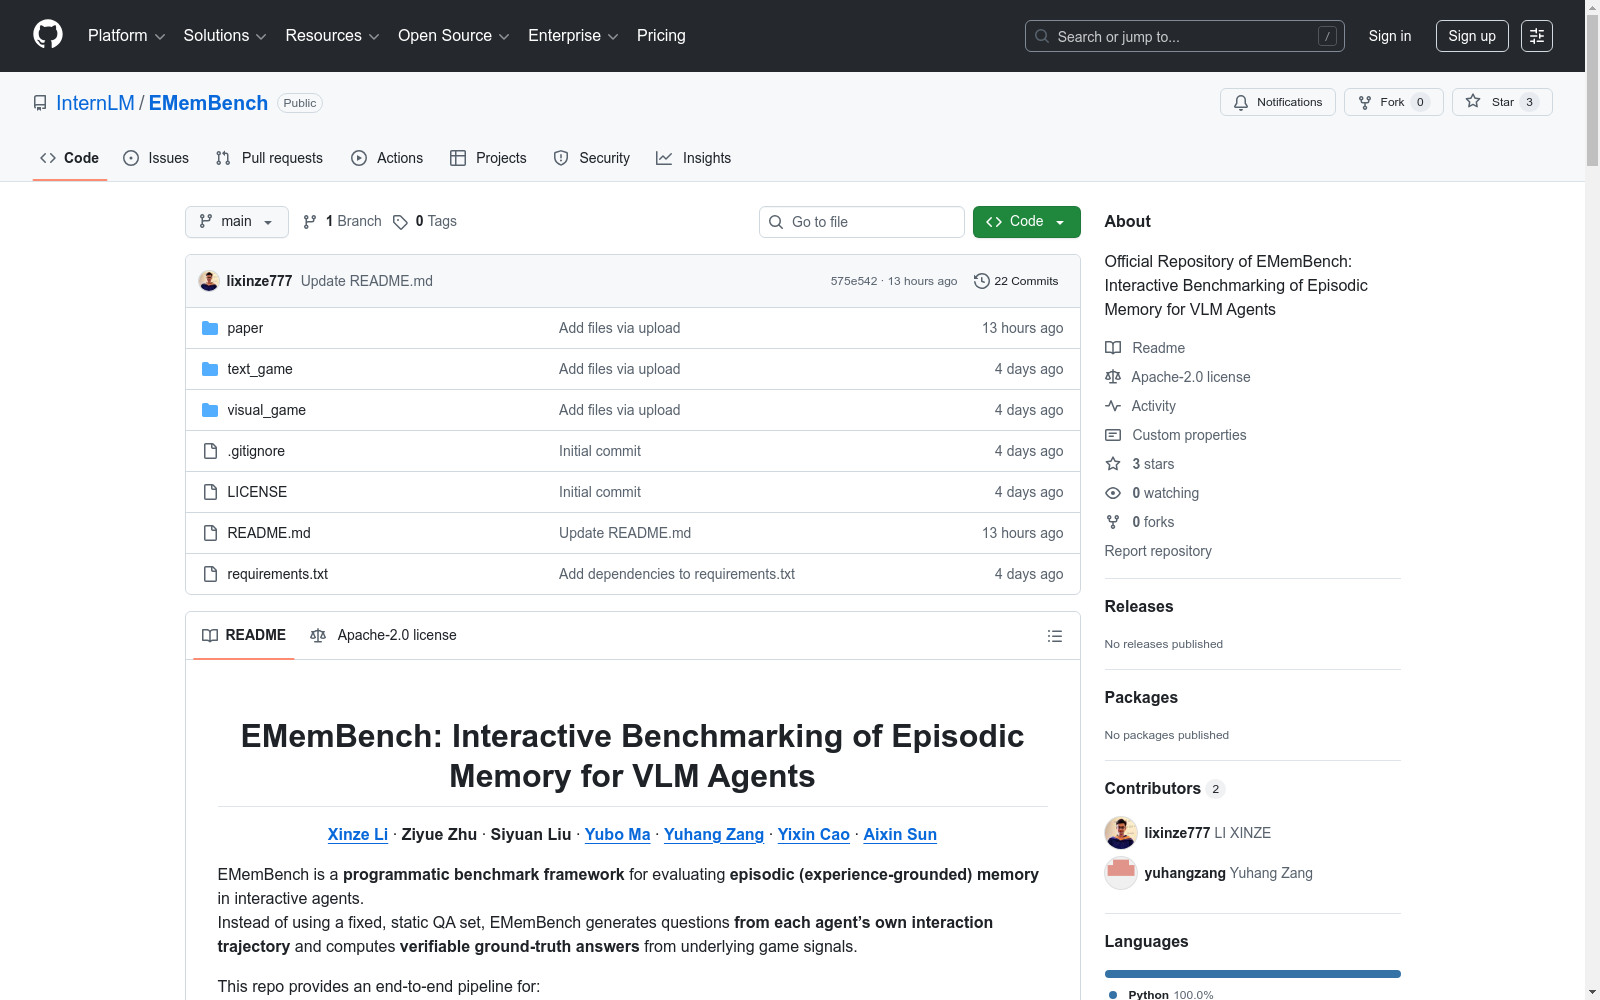This screenshot has height=1000, width=1600.
Task: Open the paper folder
Action: [245, 328]
